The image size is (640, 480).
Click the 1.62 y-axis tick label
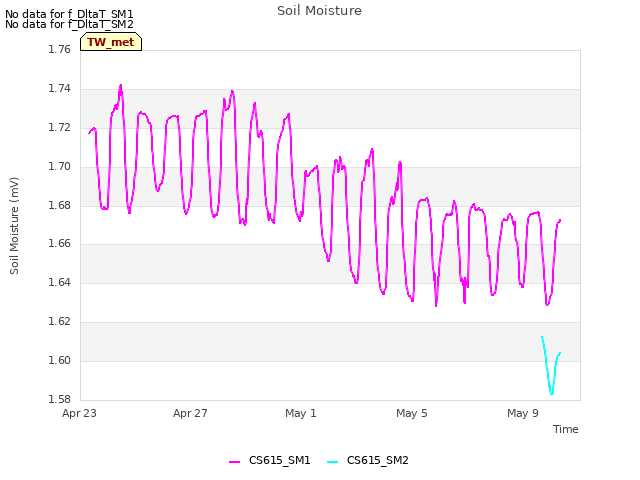pyautogui.click(x=60, y=321)
